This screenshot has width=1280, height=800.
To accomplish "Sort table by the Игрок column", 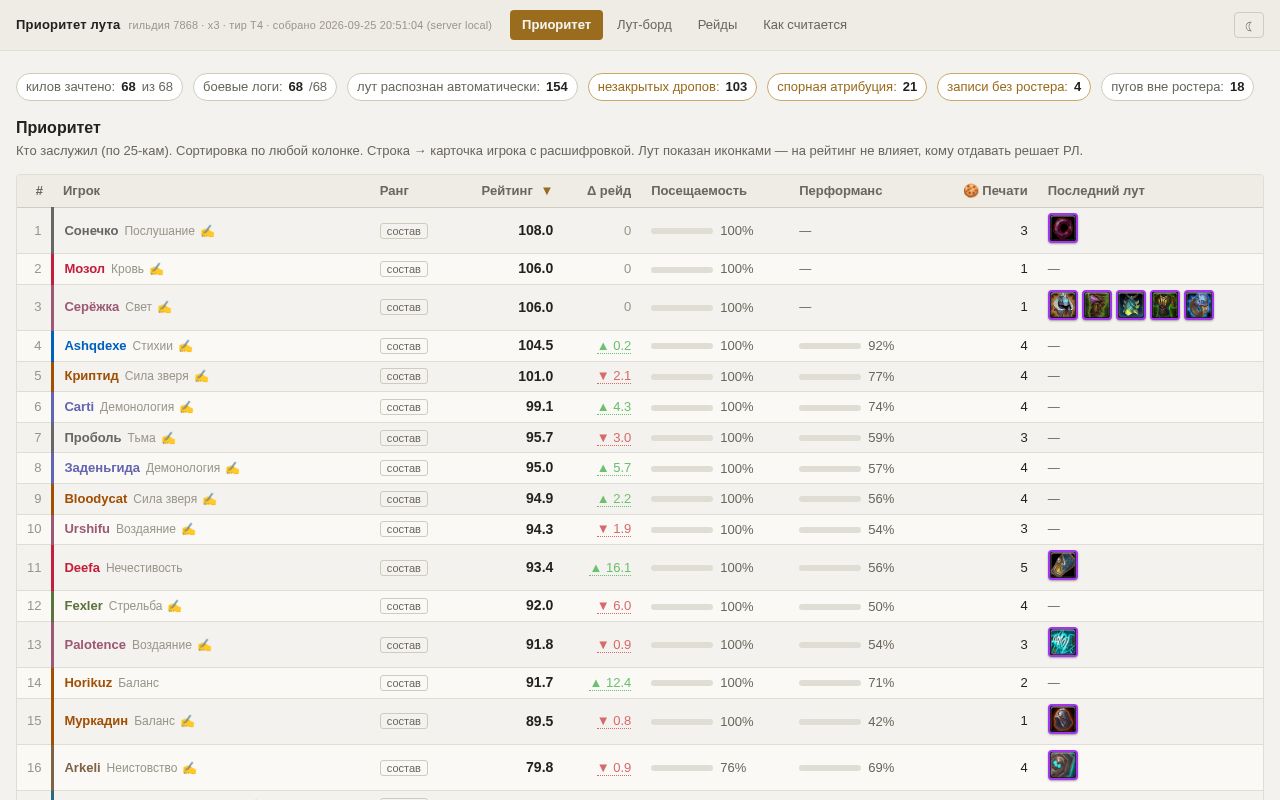I will pos(81,191).
